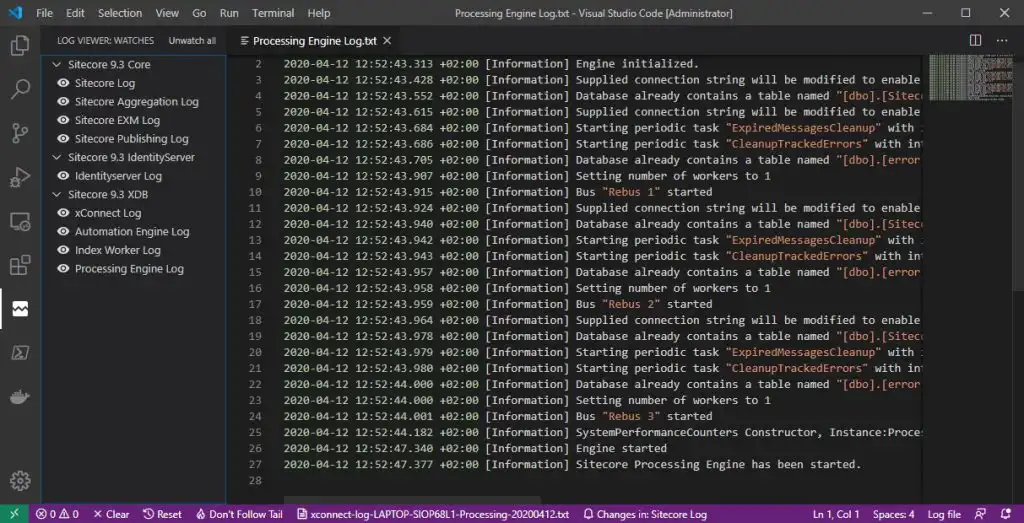Open errors and warnings count in status bar
Image resolution: width=1024 pixels, height=523 pixels.
point(57,514)
